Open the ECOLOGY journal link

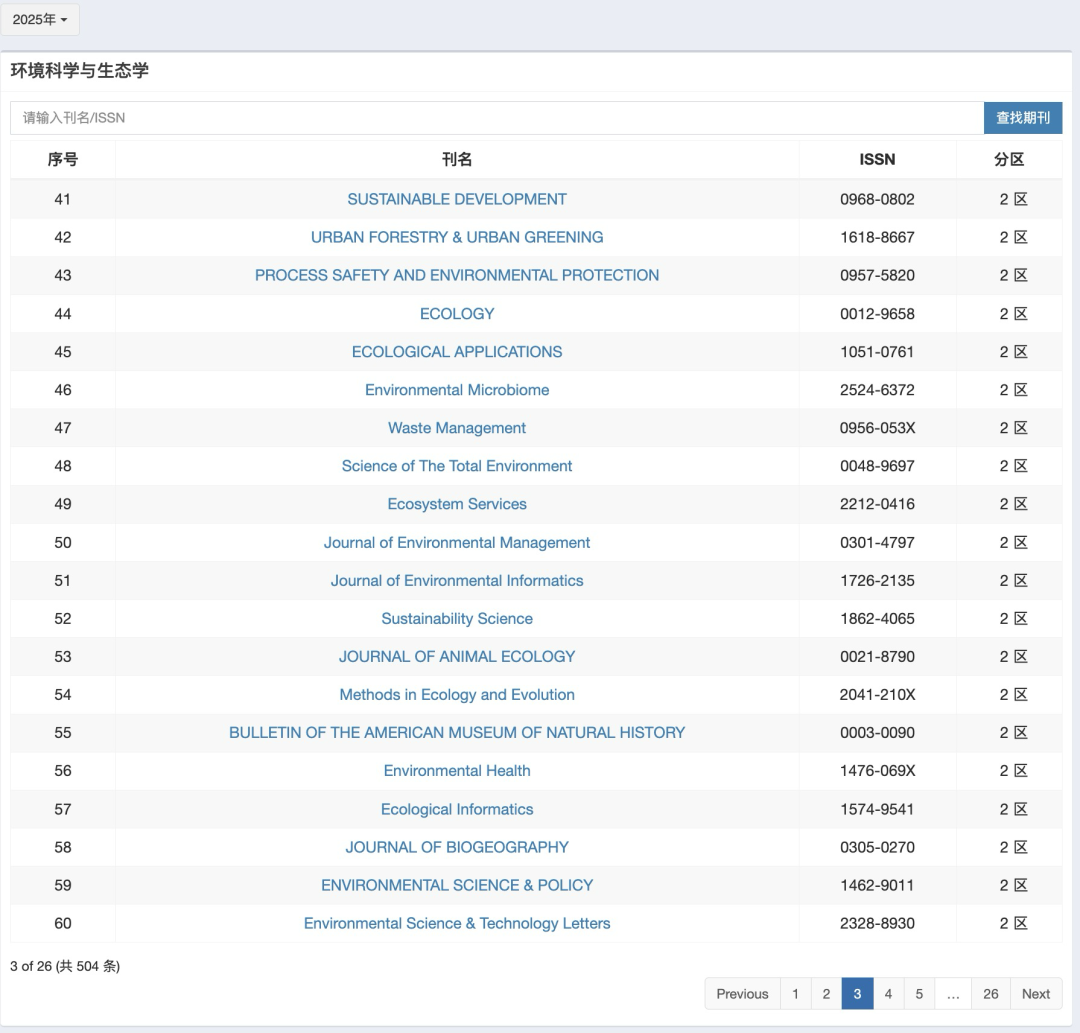(457, 313)
